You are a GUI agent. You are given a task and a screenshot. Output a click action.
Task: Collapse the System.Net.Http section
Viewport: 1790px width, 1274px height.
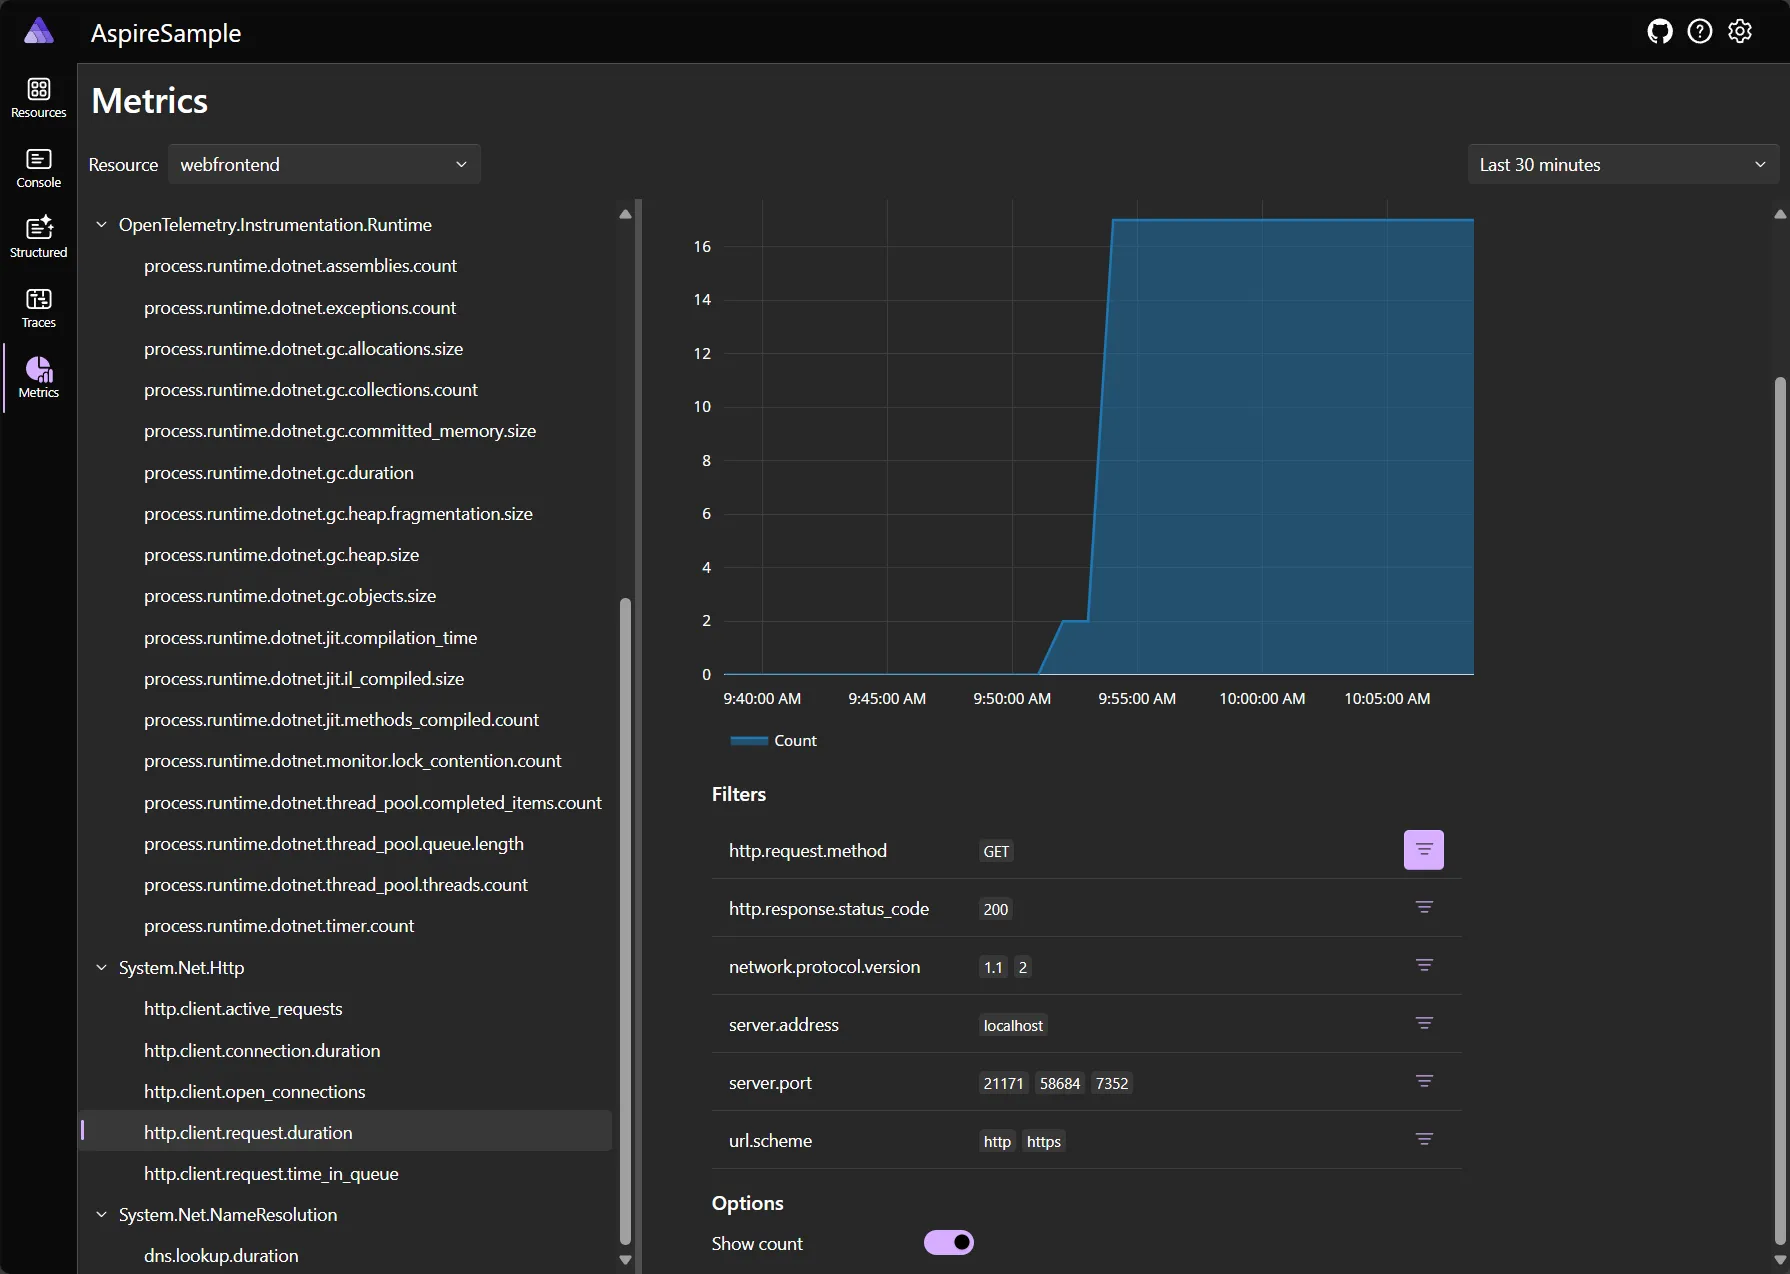tap(101, 967)
